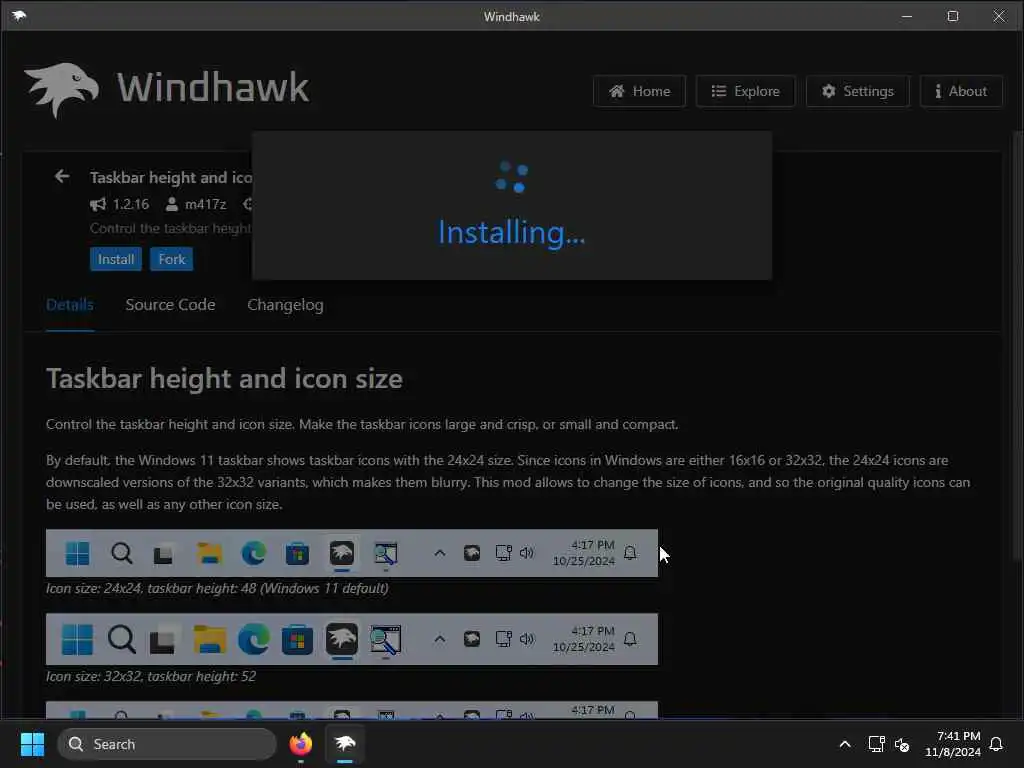Switch to the Changelog tab
The image size is (1024, 768).
285,305
